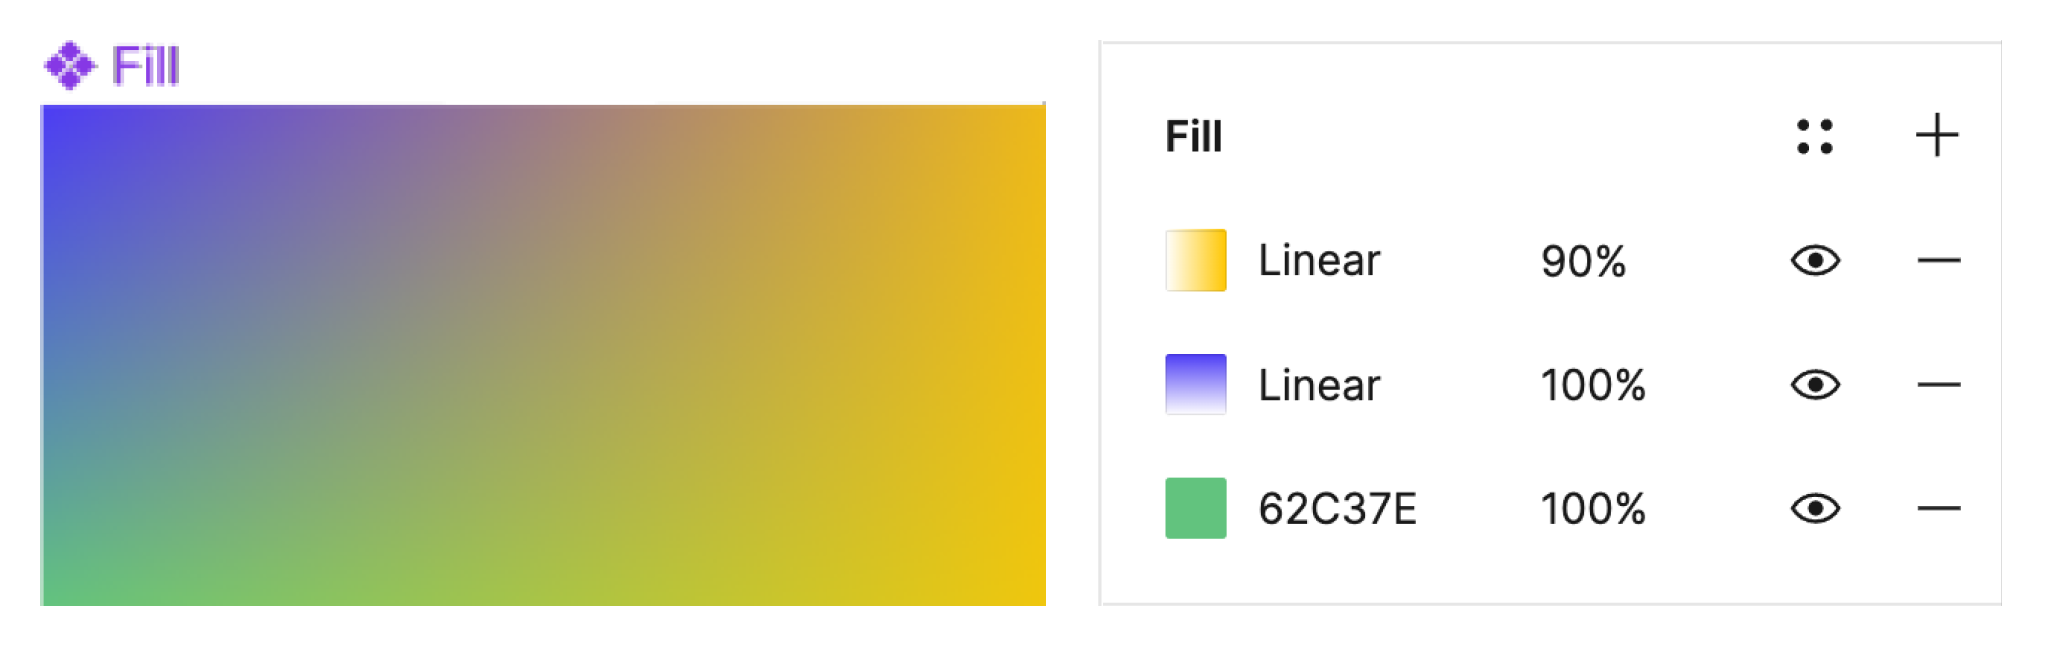2048x646 pixels.
Task: Select the purple Fill frame label
Action: point(145,66)
